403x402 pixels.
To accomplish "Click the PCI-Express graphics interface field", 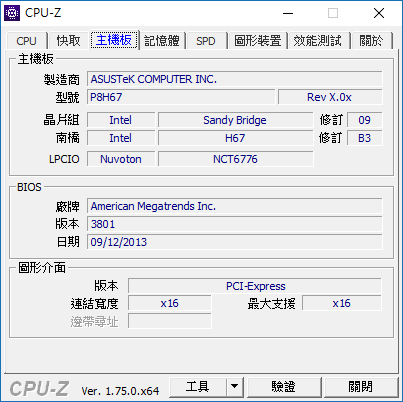I will click(x=255, y=286).
